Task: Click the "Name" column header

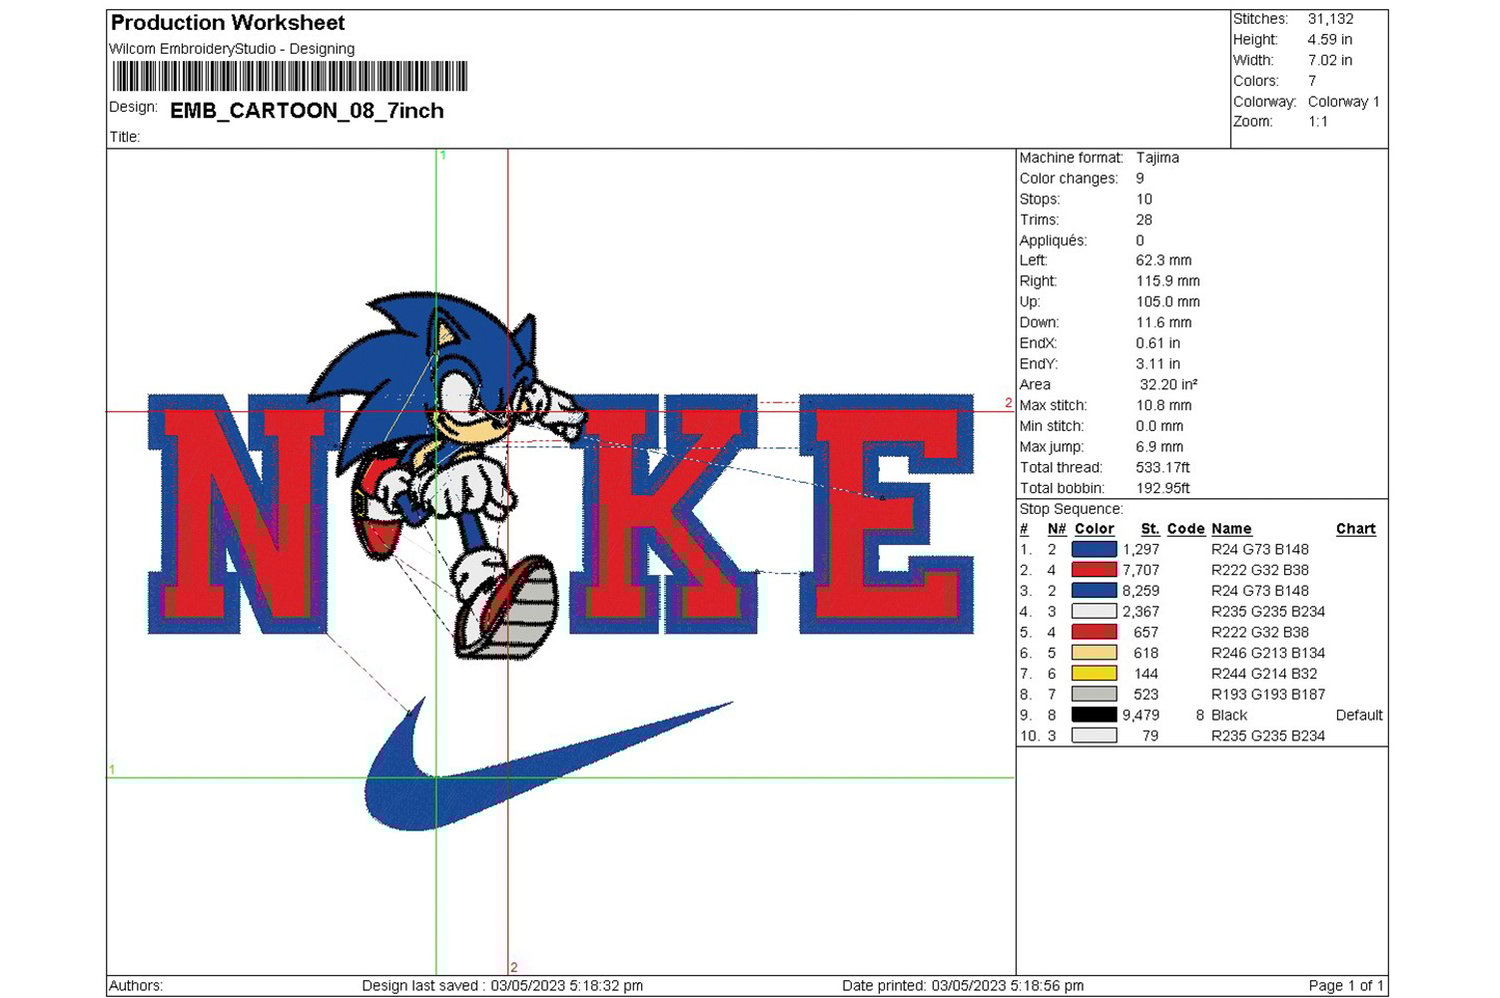Action: pos(1231,529)
